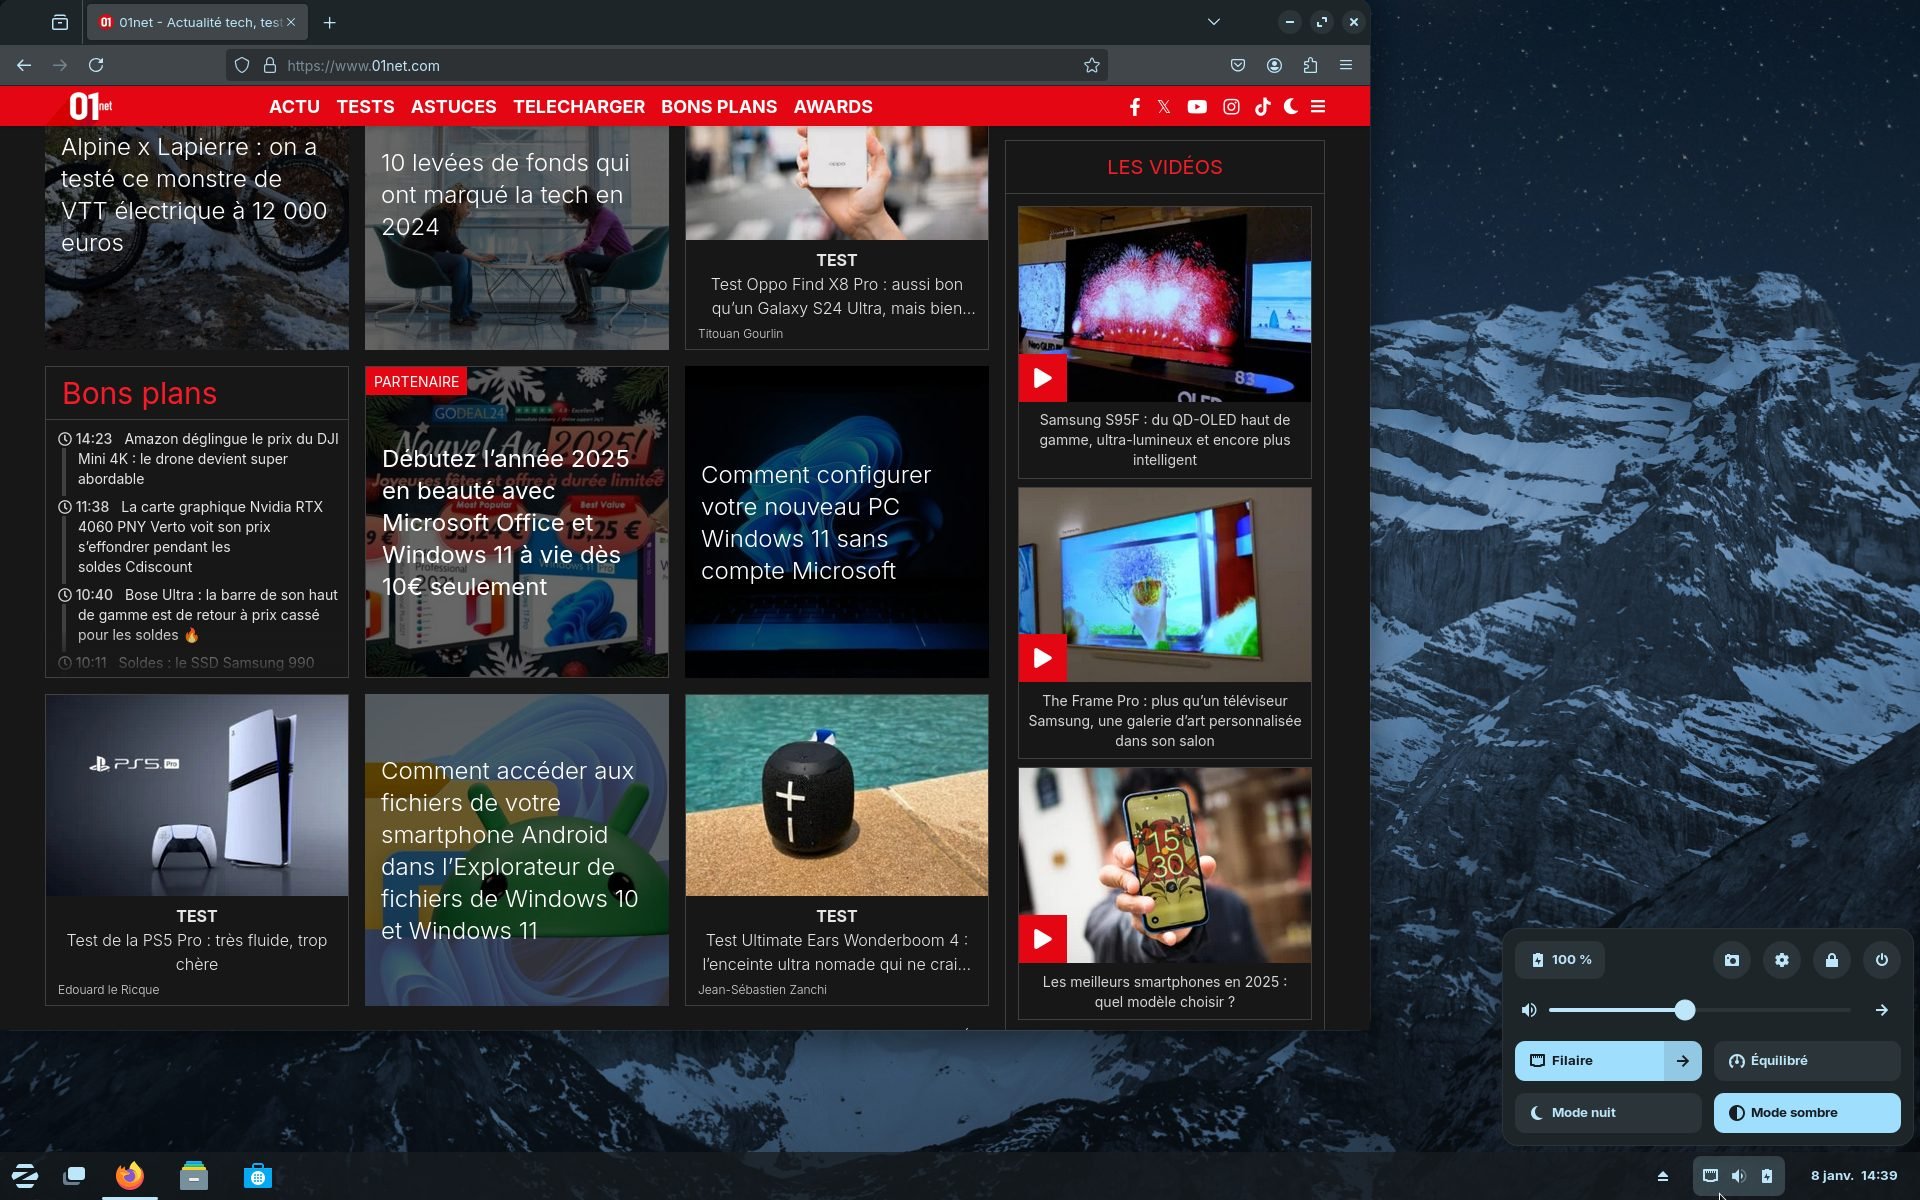This screenshot has height=1200, width=1920.
Task: Open the power off menu button
Action: click(1882, 960)
